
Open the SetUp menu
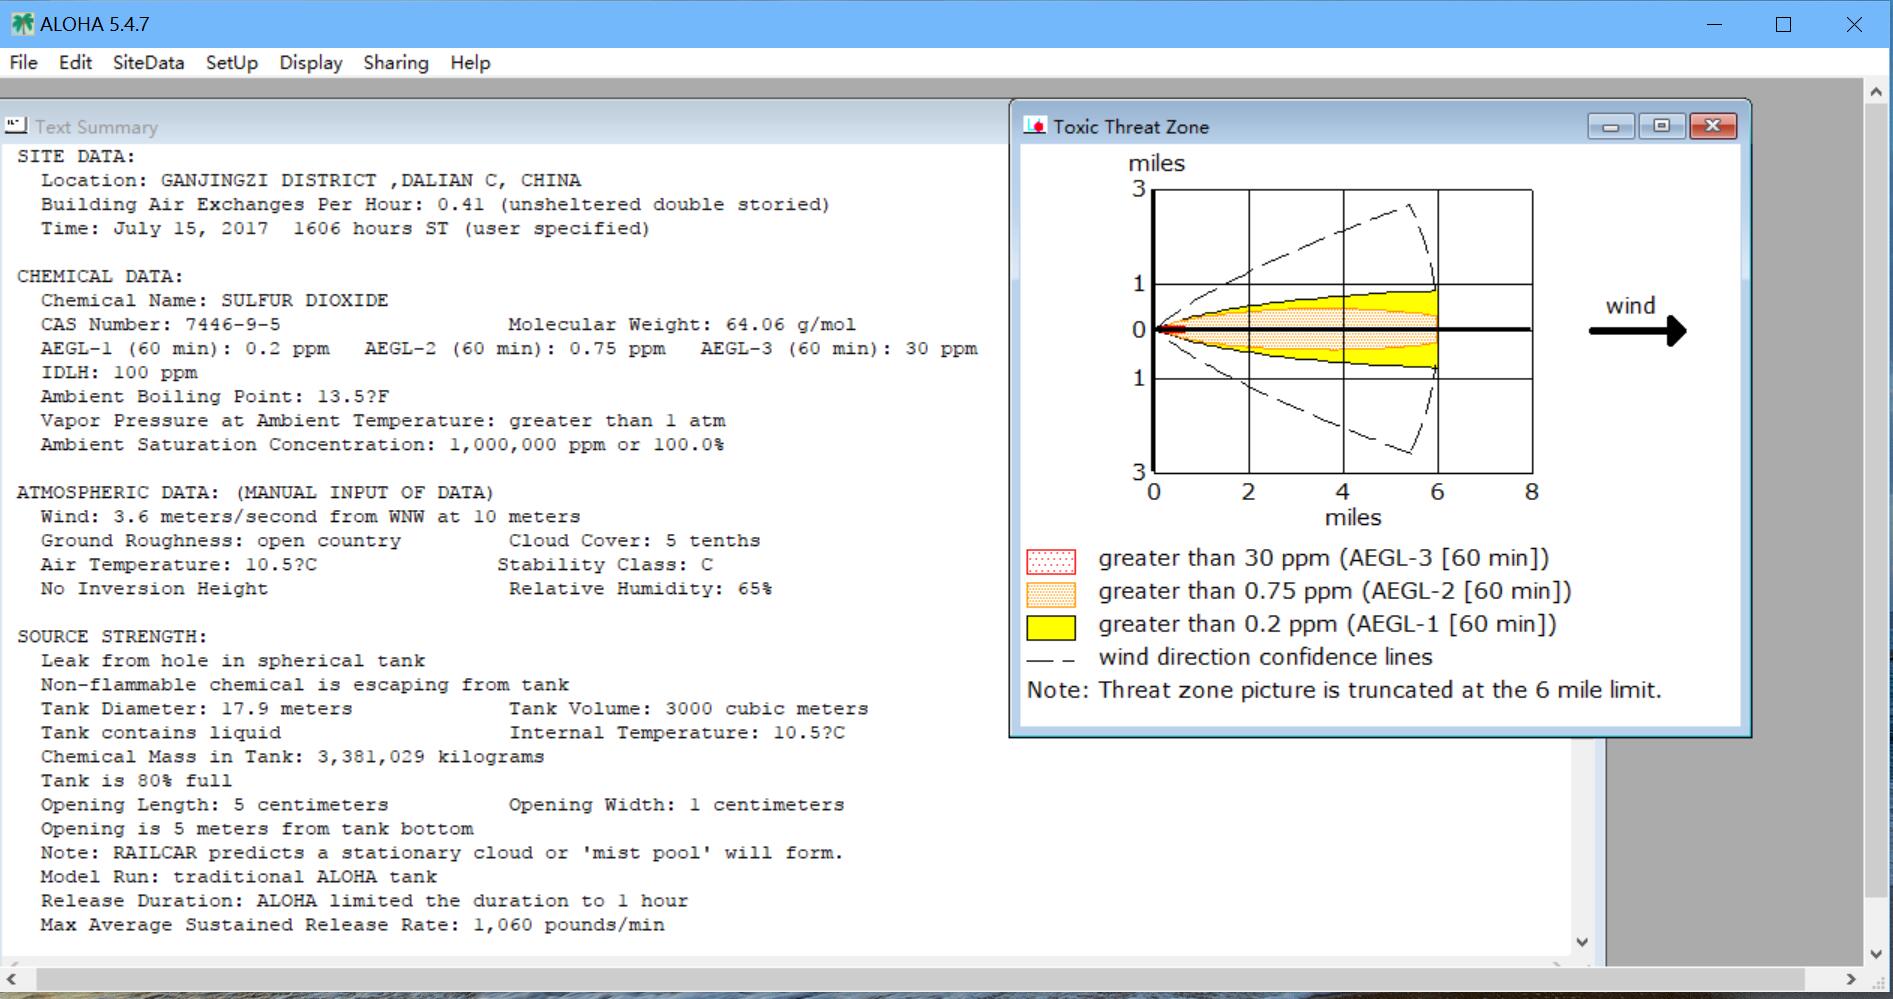232,63
